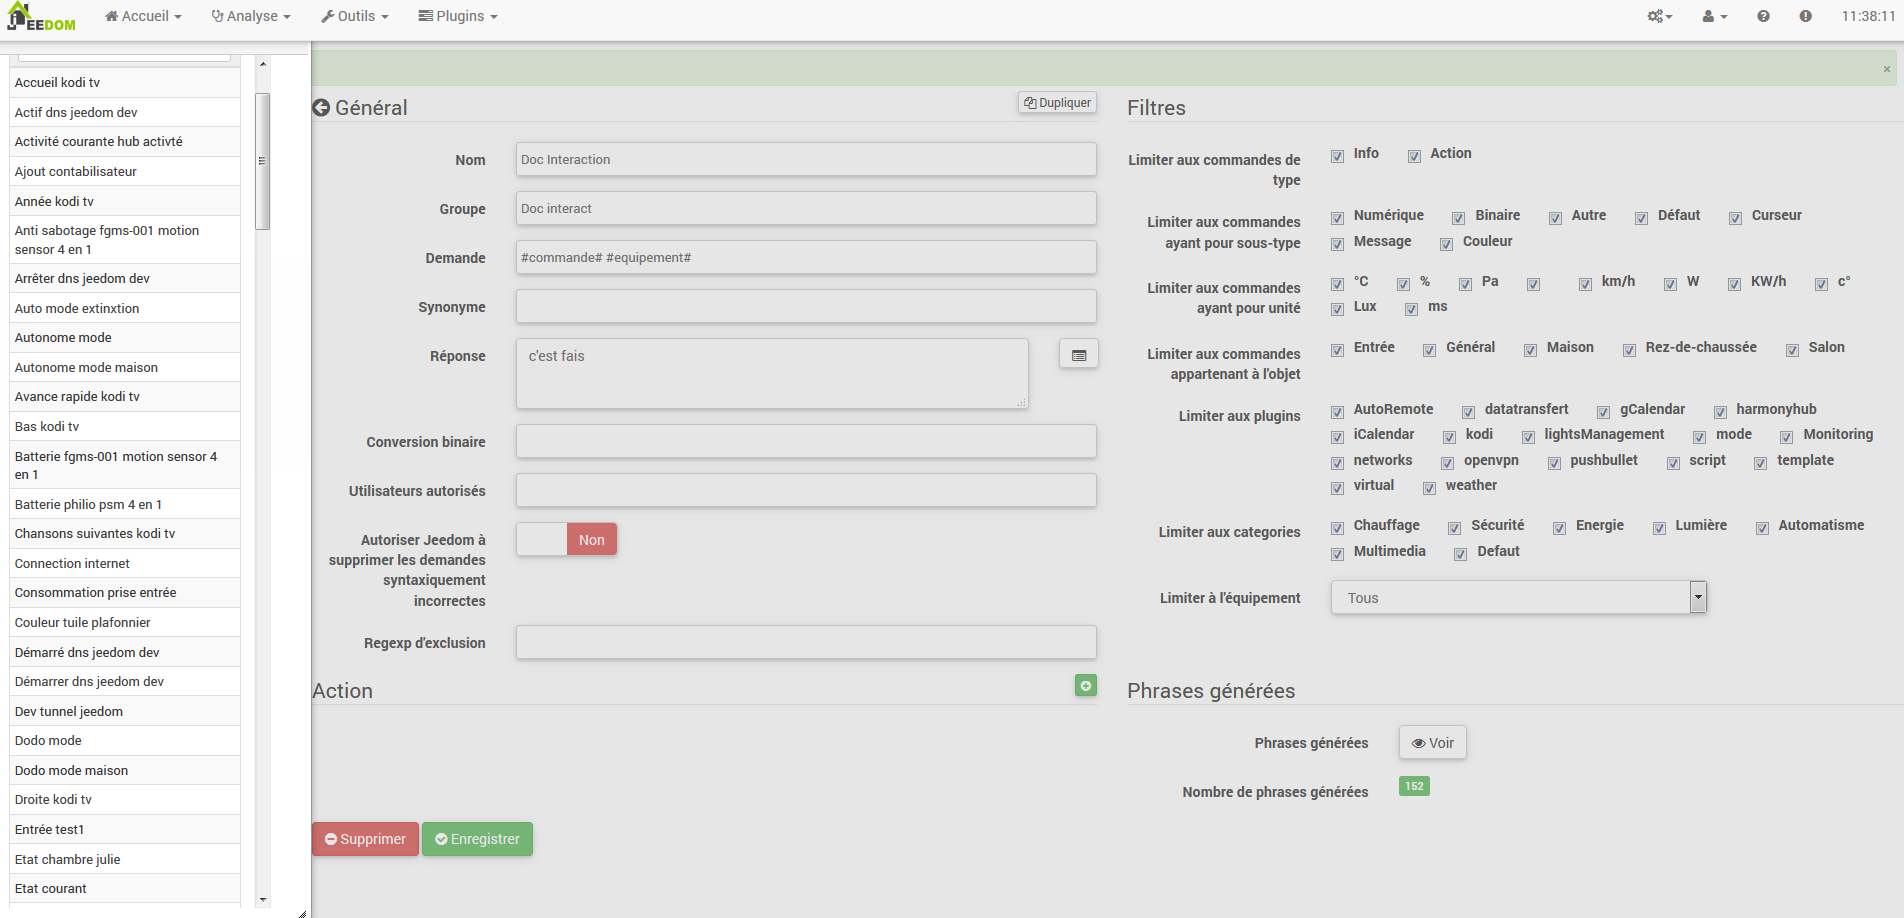
Task: Click the green add action plus icon
Action: (1085, 686)
